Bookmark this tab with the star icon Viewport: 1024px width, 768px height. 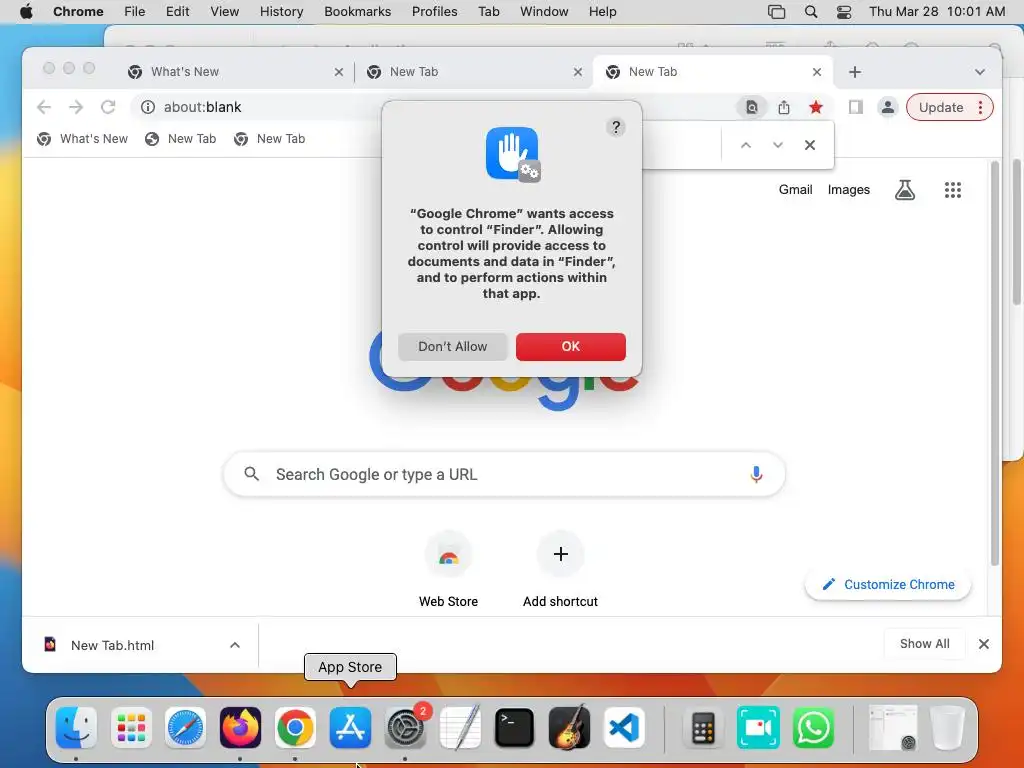816,107
